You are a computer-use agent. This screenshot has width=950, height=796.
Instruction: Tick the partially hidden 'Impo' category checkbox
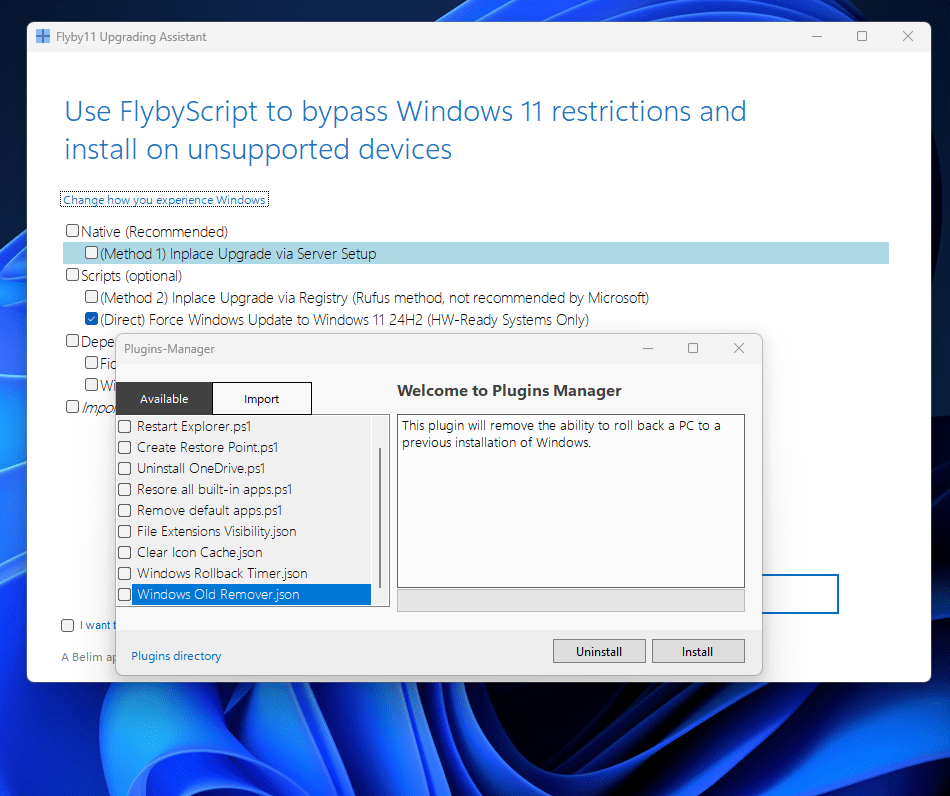click(x=72, y=406)
